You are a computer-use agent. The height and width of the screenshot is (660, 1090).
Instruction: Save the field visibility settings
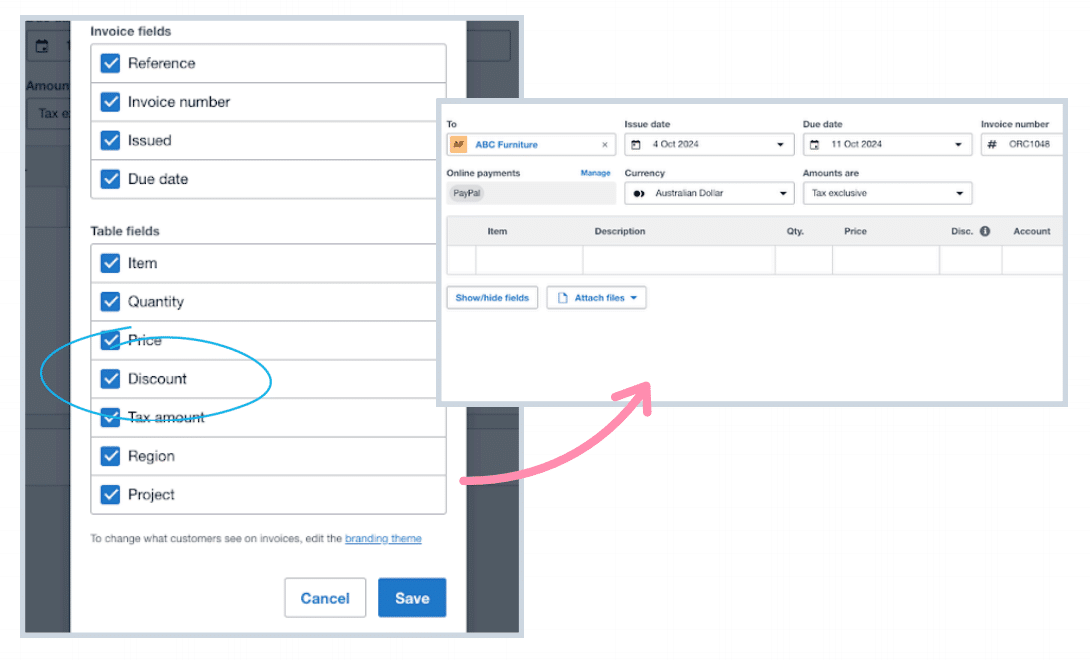pyautogui.click(x=412, y=598)
